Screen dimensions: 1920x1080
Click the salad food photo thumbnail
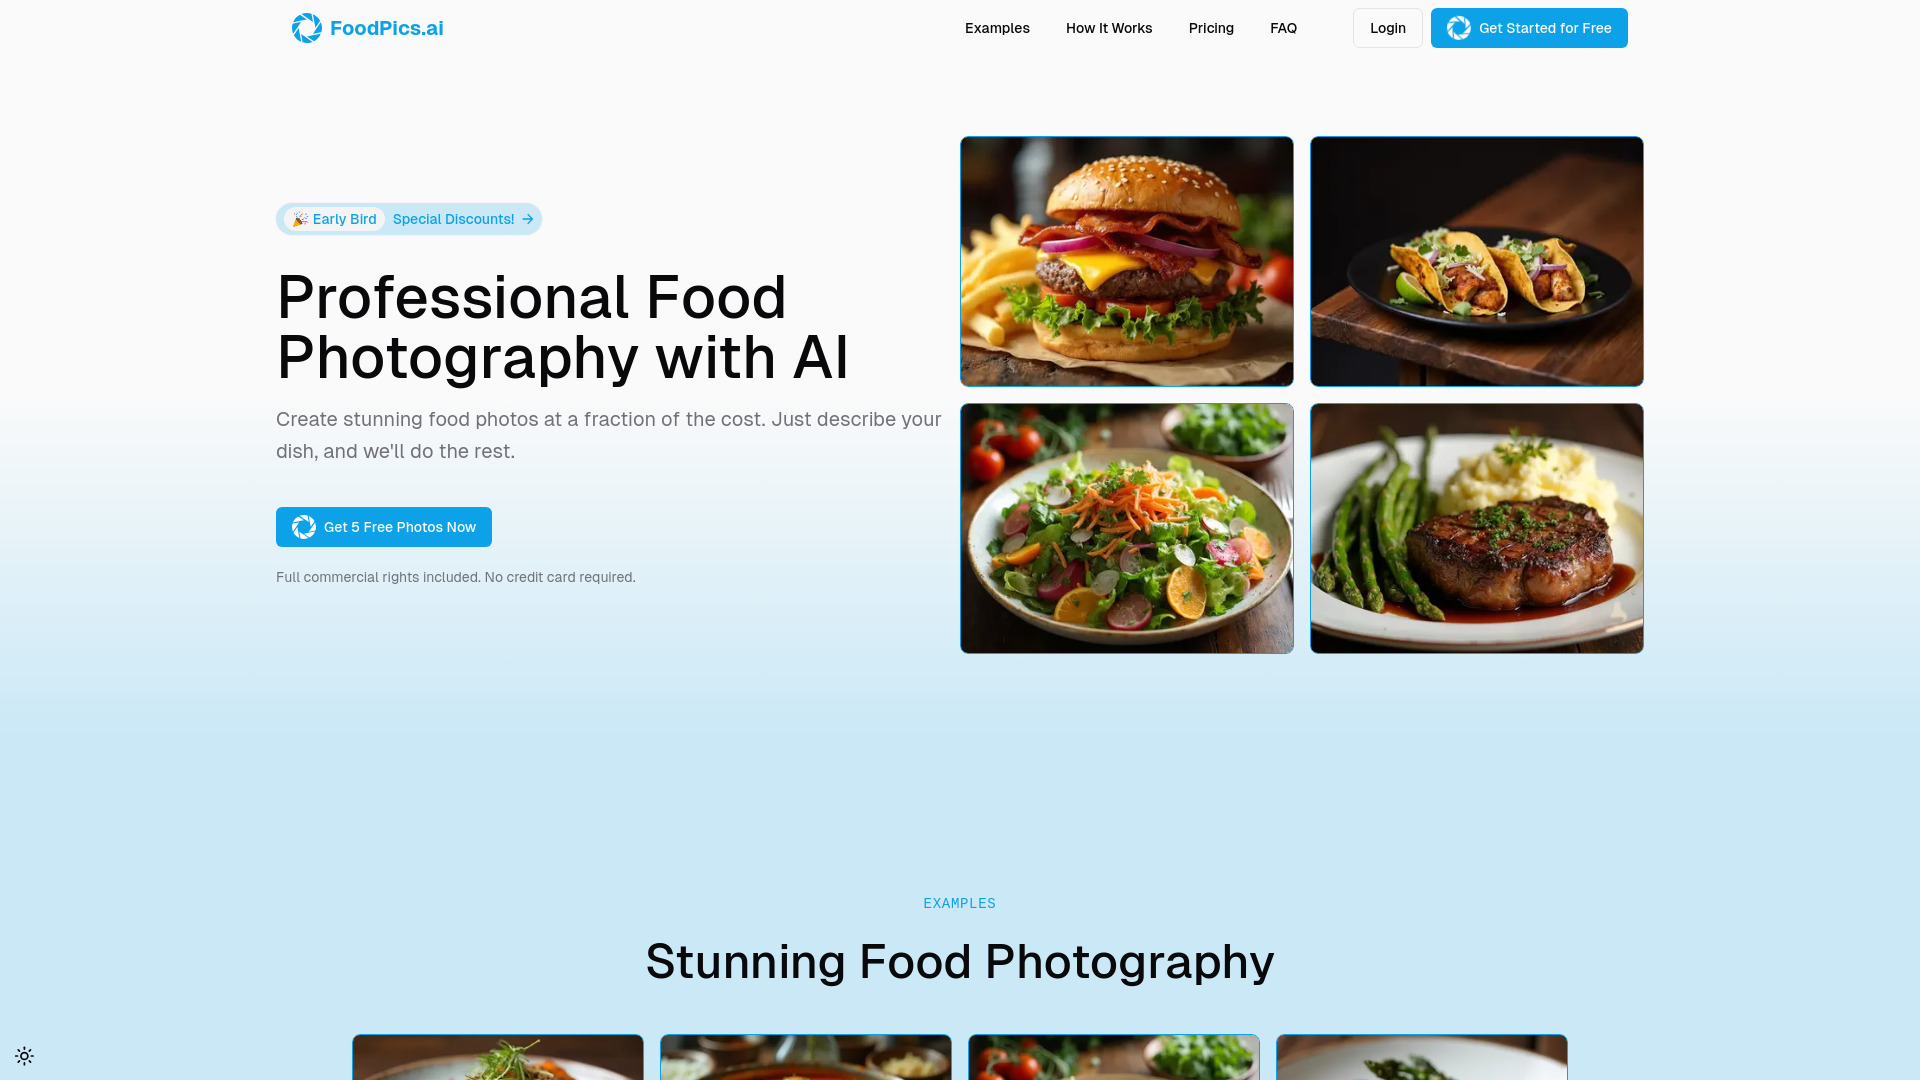(1126, 527)
